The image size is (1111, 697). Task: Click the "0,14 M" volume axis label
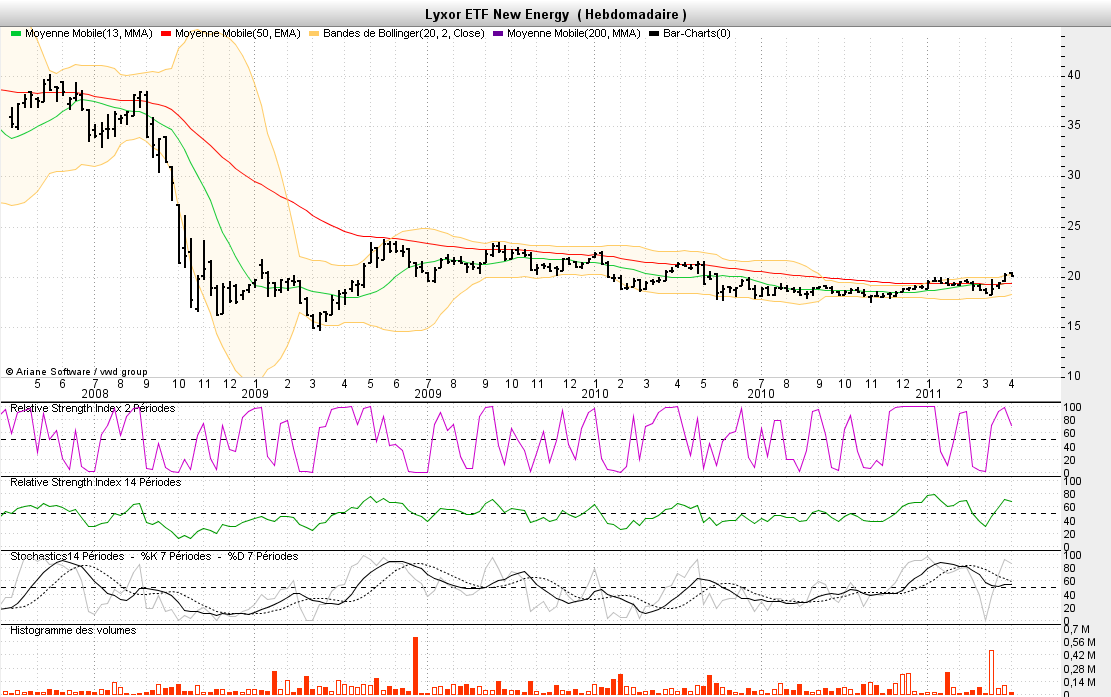pyautogui.click(x=1079, y=683)
